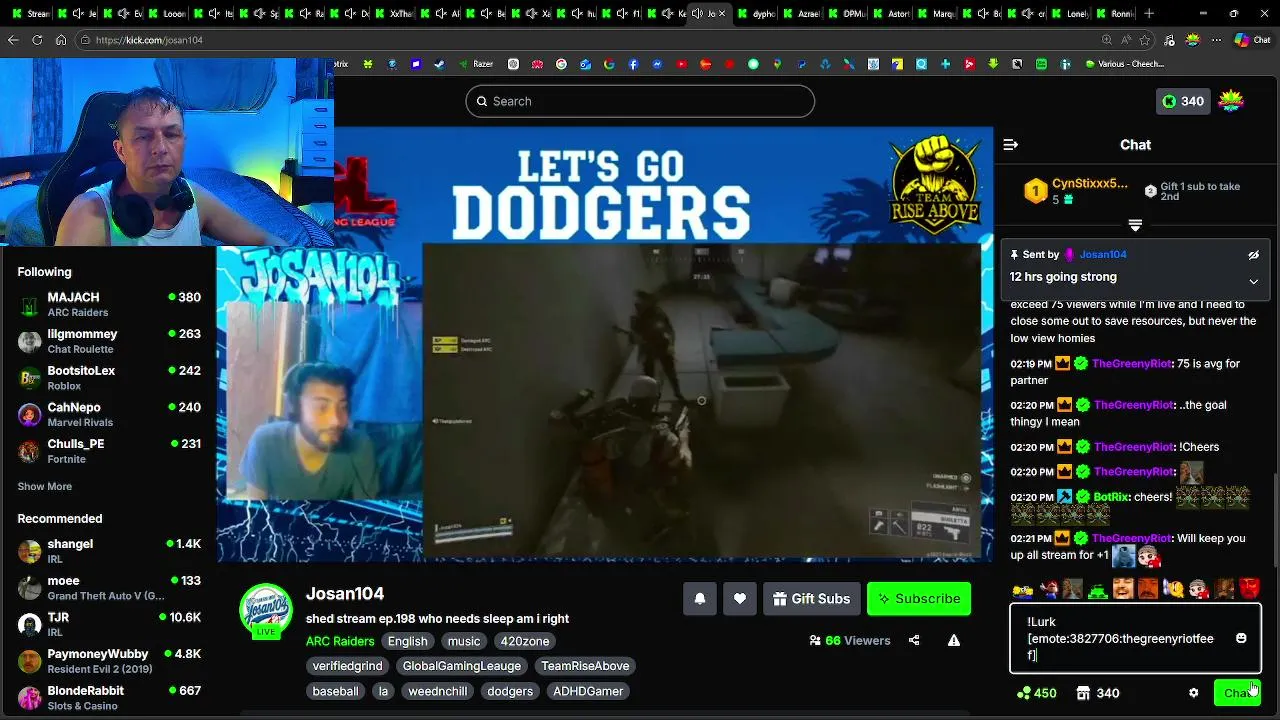The width and height of the screenshot is (1280, 720).
Task: Send the message with the green Chat button
Action: (1237, 693)
